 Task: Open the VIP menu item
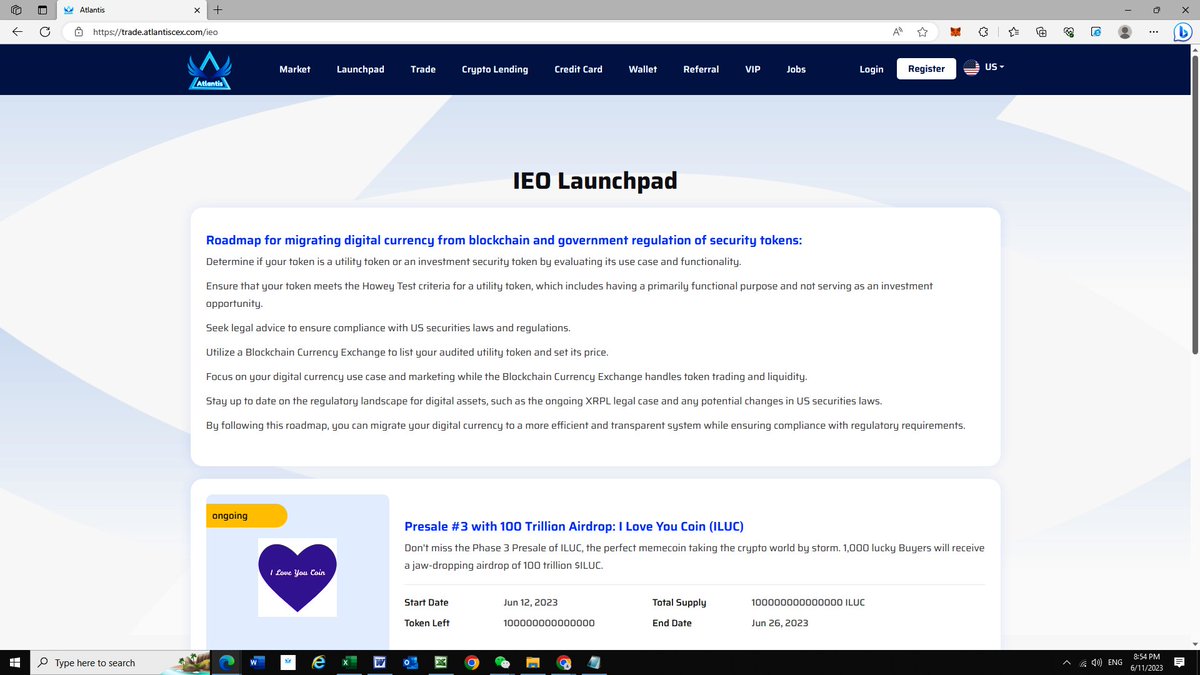[x=753, y=69]
